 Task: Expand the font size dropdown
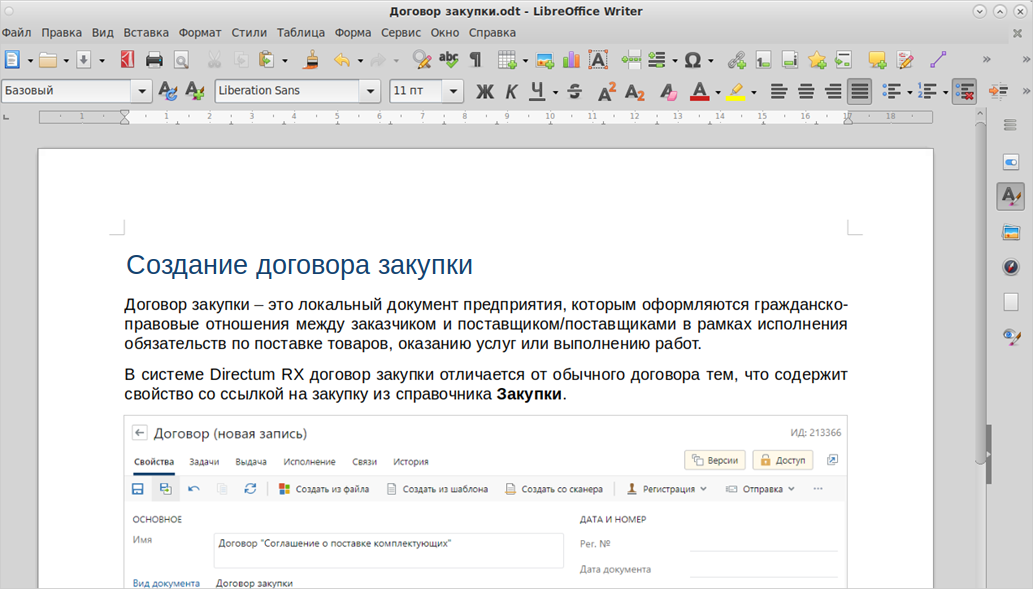pyautogui.click(x=454, y=91)
